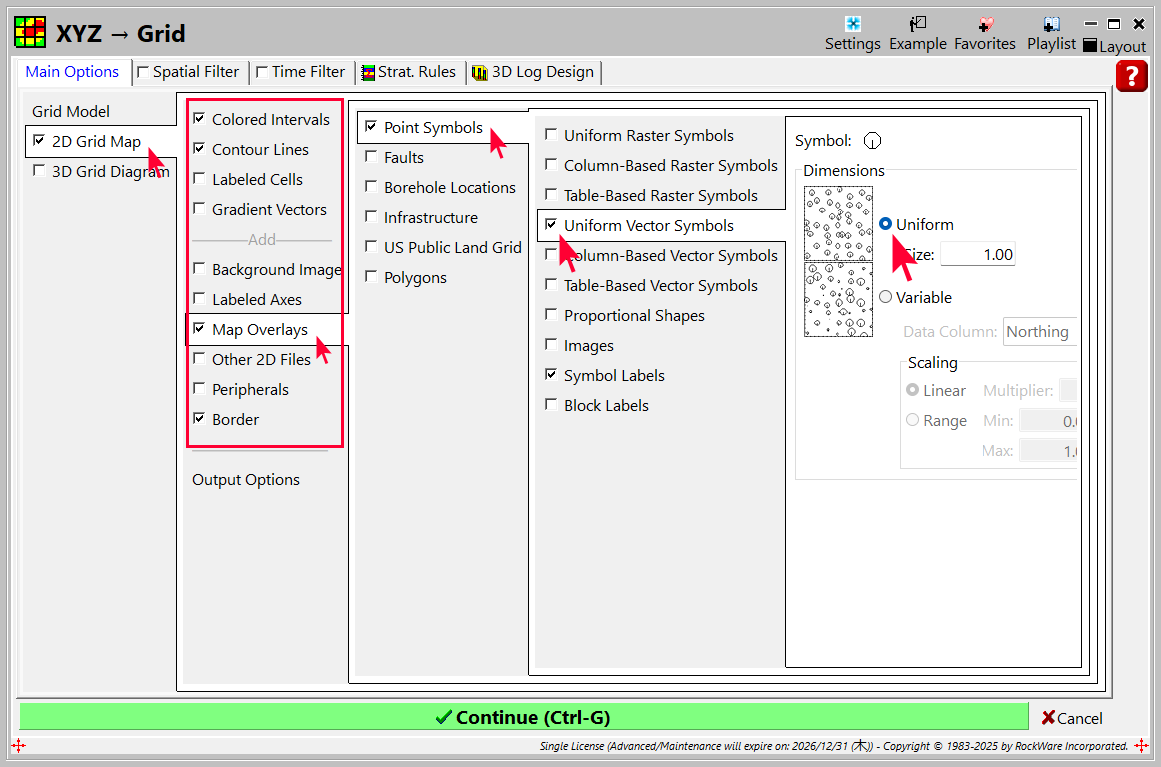Toggle the Labeled Cells checkbox

click(x=200, y=179)
